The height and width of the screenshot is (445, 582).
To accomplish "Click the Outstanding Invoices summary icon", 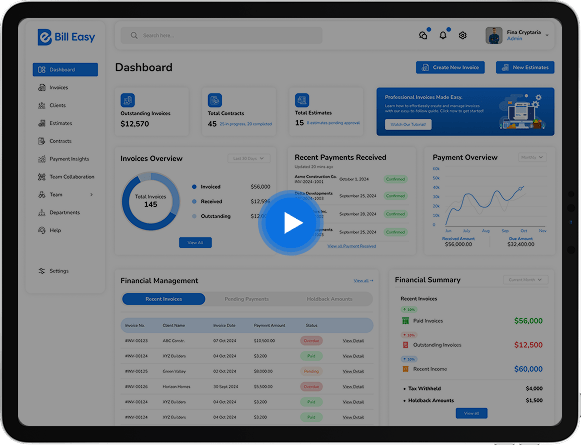I will tap(405, 345).
